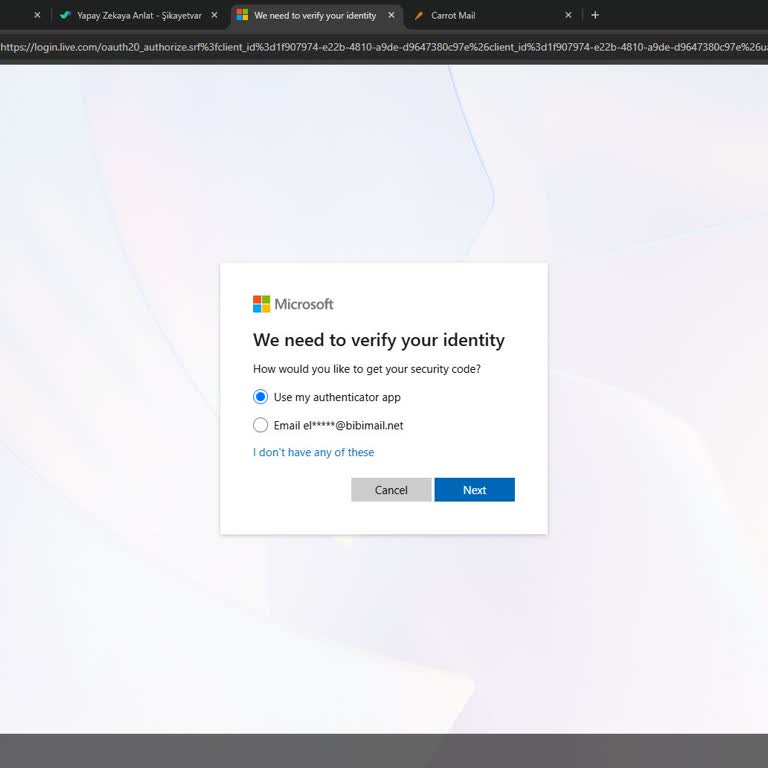Click the heading 'We need to verify your identity'
Screen dimensions: 768x768
click(379, 340)
